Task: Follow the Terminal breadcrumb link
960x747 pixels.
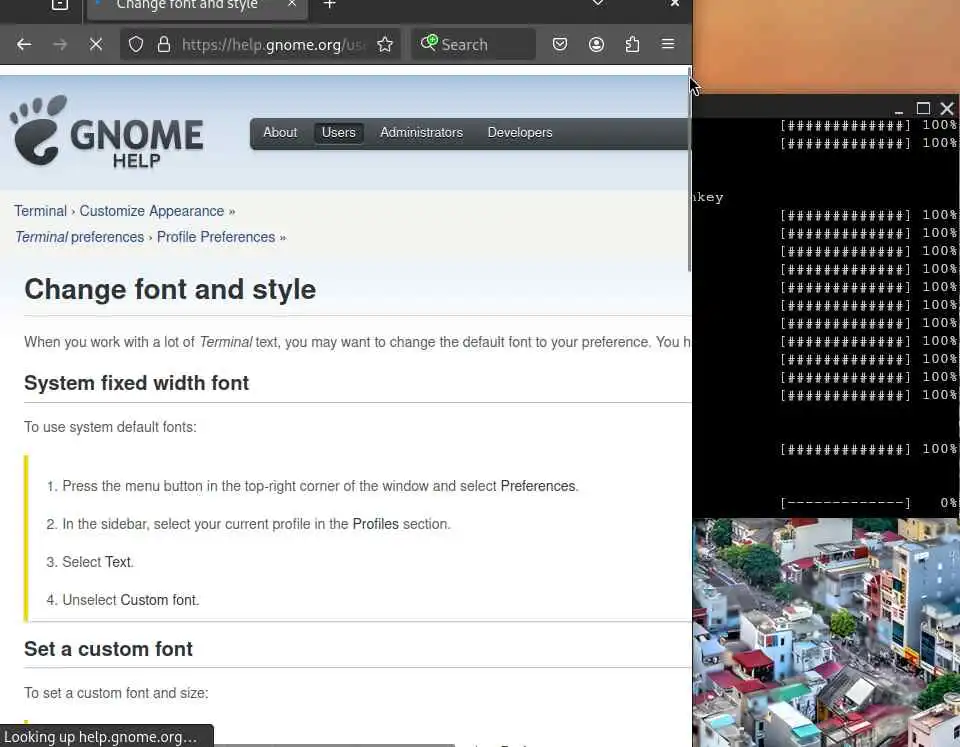Action: [x=40, y=211]
